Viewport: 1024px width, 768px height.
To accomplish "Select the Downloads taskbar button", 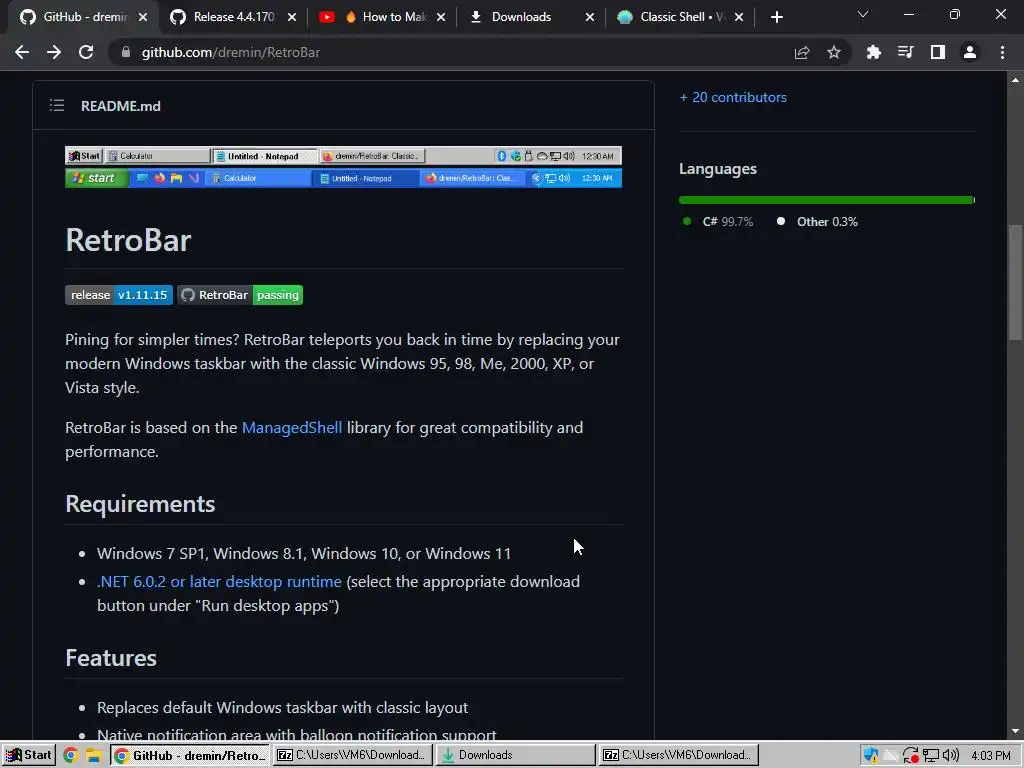I will tap(515, 755).
